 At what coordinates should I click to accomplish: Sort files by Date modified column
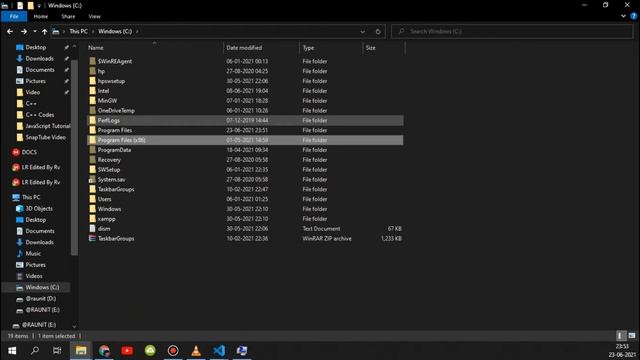coord(261,48)
